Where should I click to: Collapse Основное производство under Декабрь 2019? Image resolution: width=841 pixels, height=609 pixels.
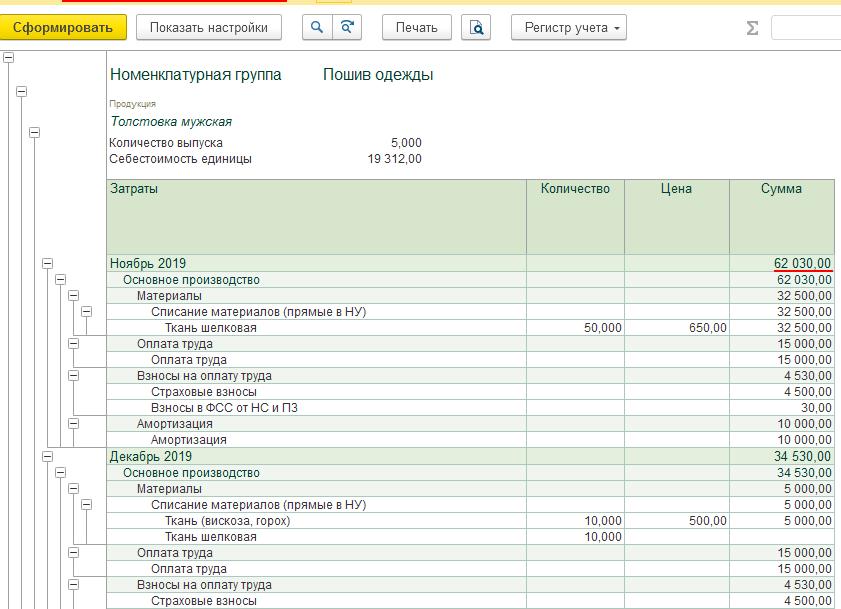(x=61, y=473)
